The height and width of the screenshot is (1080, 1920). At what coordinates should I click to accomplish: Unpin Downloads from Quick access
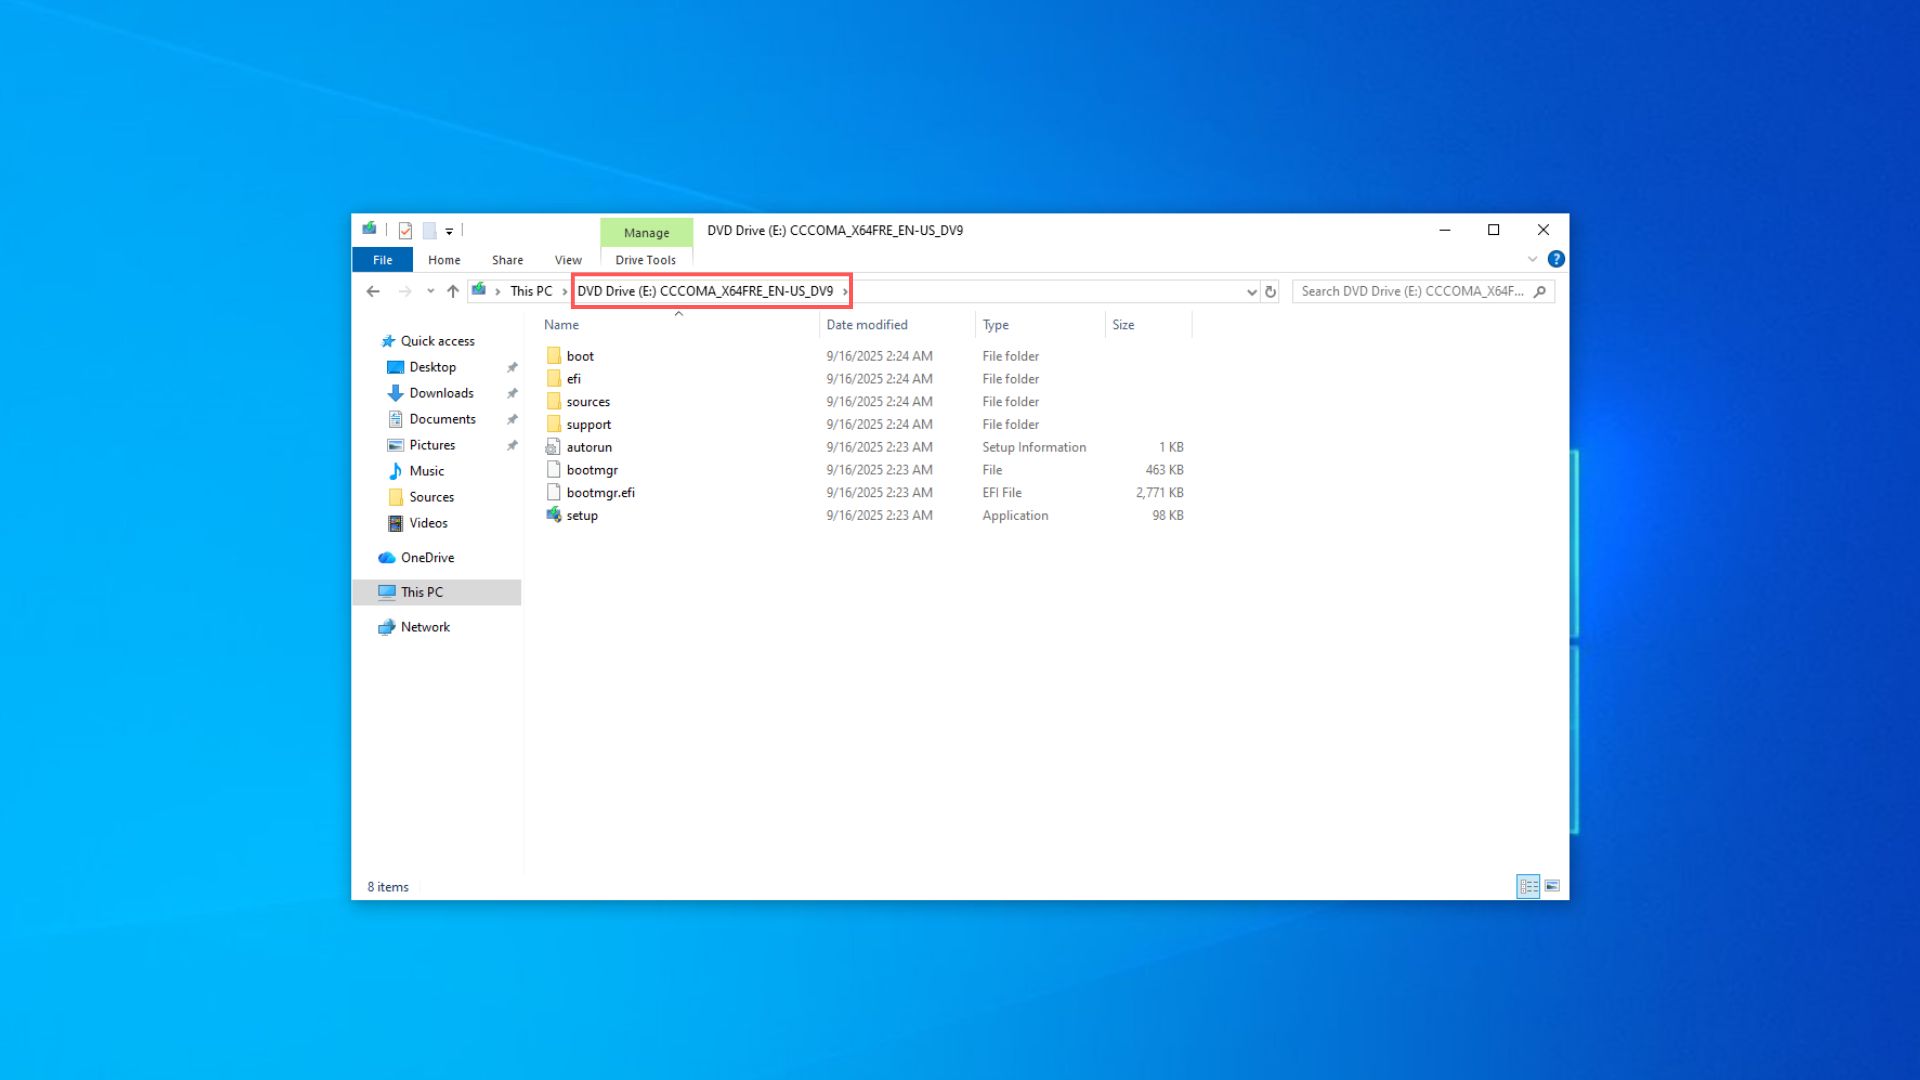tap(512, 393)
